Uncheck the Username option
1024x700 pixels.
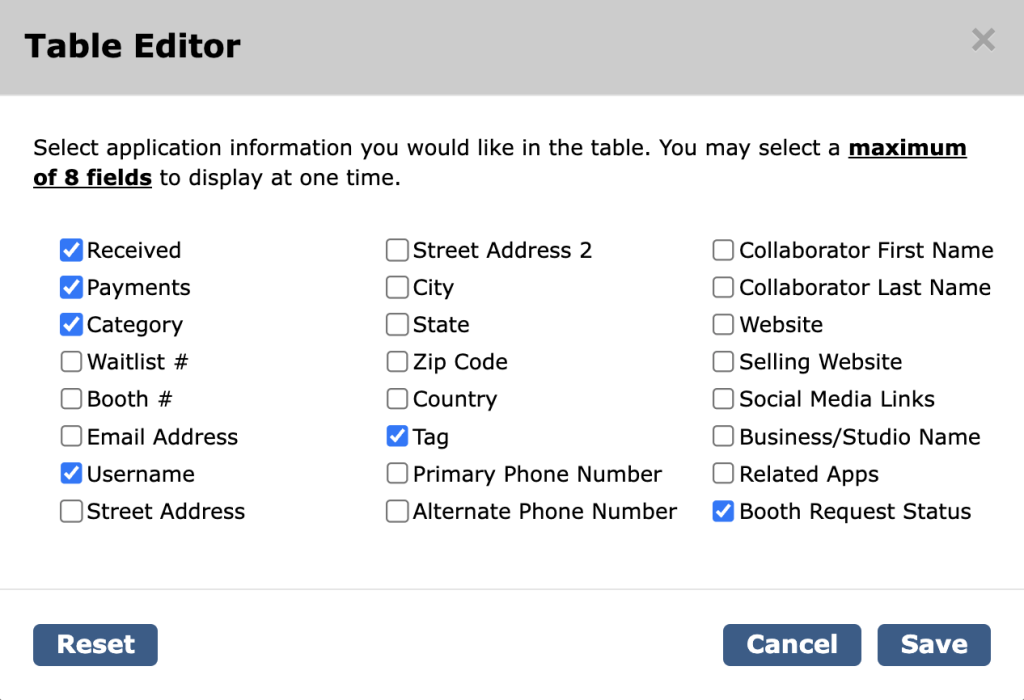coord(71,473)
